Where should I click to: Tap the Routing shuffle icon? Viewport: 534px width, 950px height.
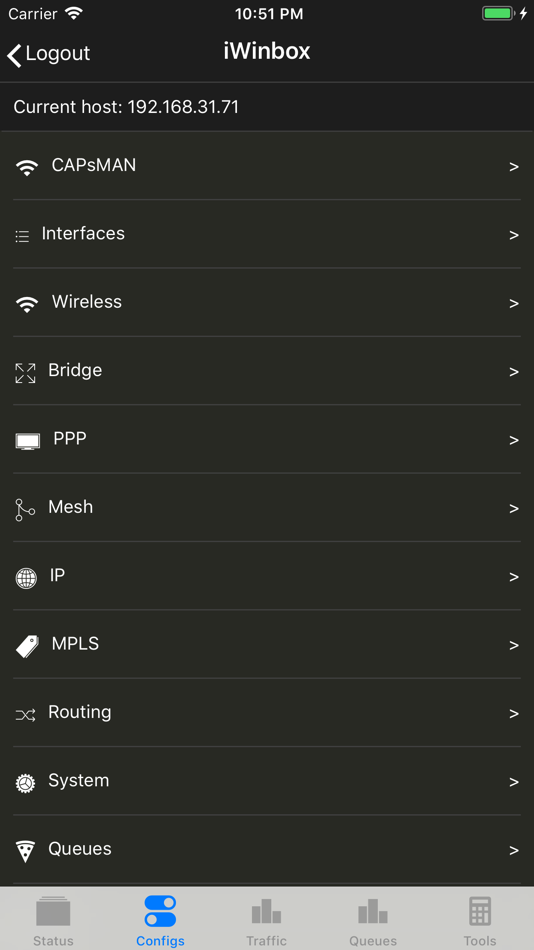[25, 715]
